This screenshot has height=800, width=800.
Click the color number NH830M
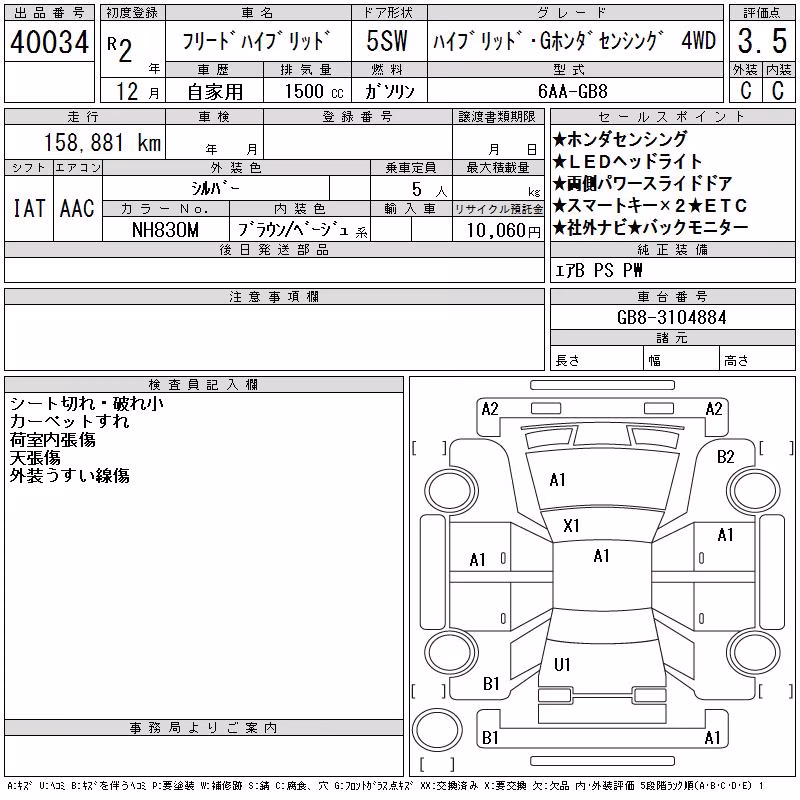click(165, 230)
